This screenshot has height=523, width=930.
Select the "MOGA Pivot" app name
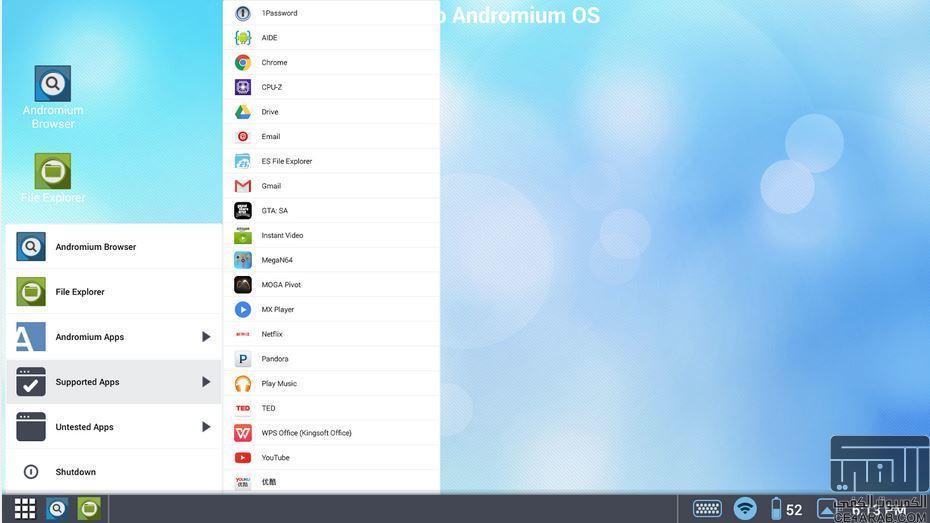click(281, 285)
